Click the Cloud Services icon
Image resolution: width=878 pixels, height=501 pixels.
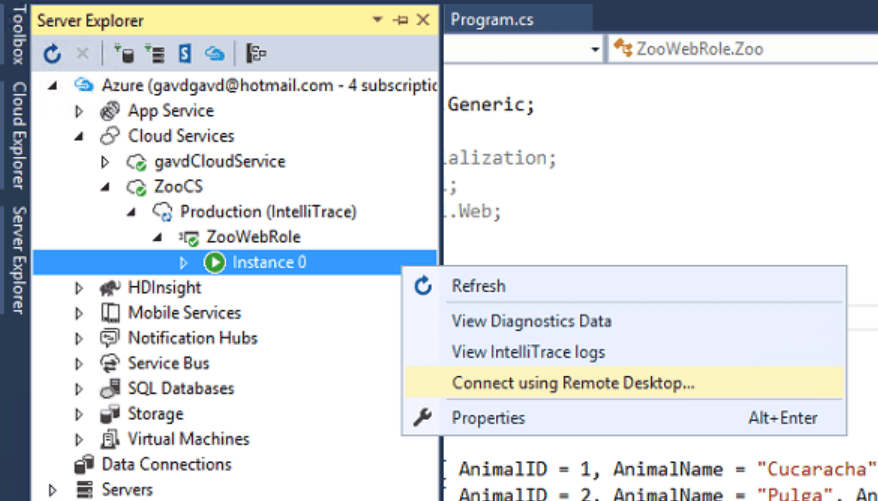pos(110,135)
